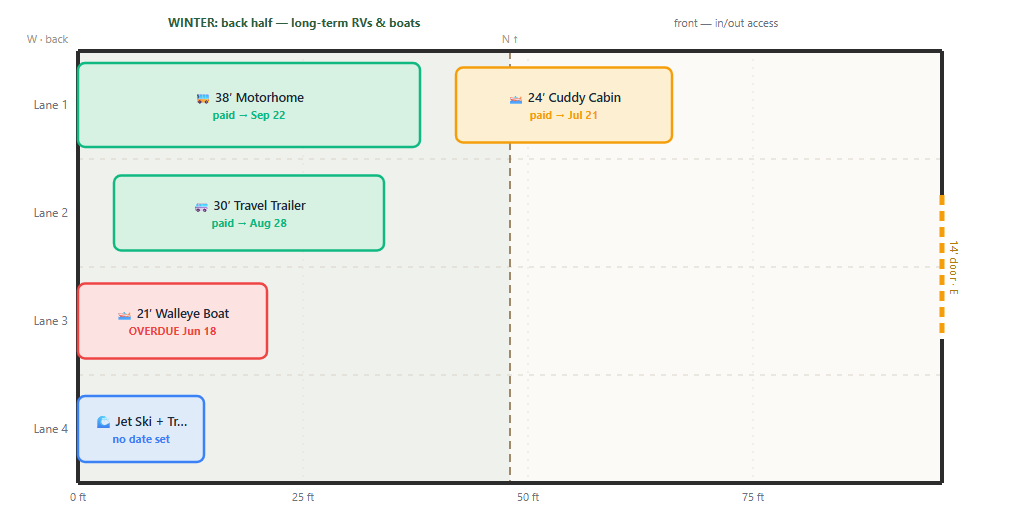1028x523 pixels.
Task: Click the WINTER back half heading
Action: 294,23
